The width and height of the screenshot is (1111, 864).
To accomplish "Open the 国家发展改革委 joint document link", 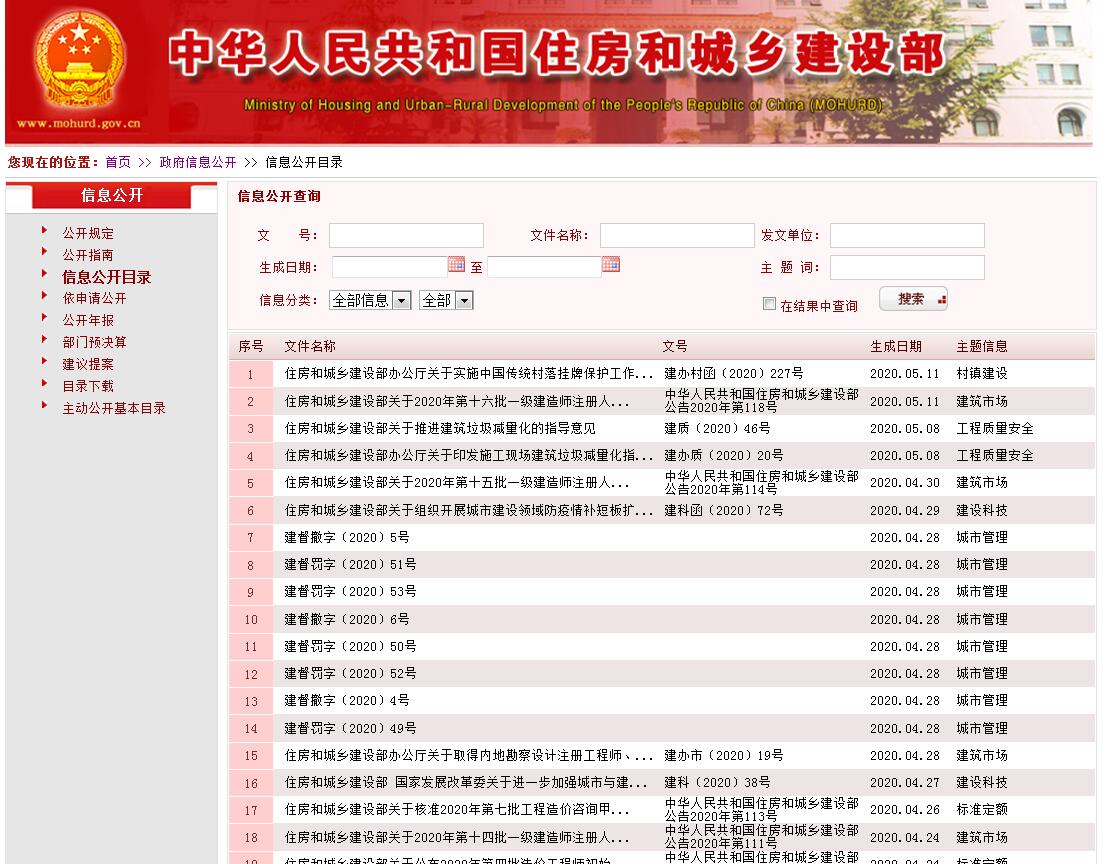I will coord(466,783).
